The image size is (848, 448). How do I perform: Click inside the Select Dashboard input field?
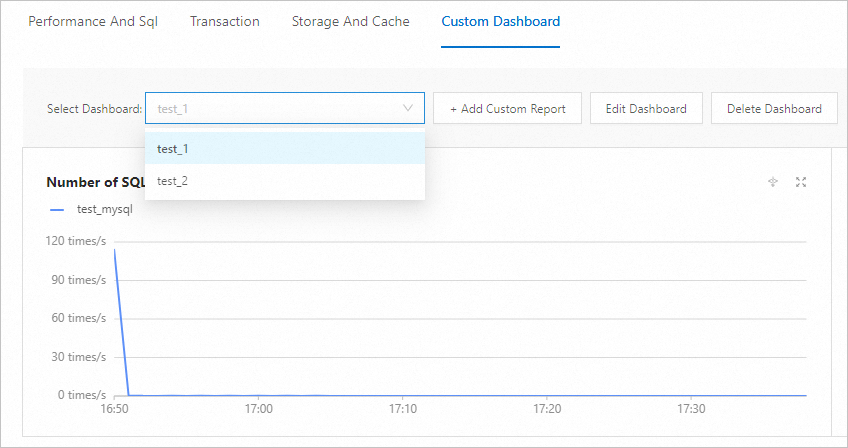coord(270,108)
